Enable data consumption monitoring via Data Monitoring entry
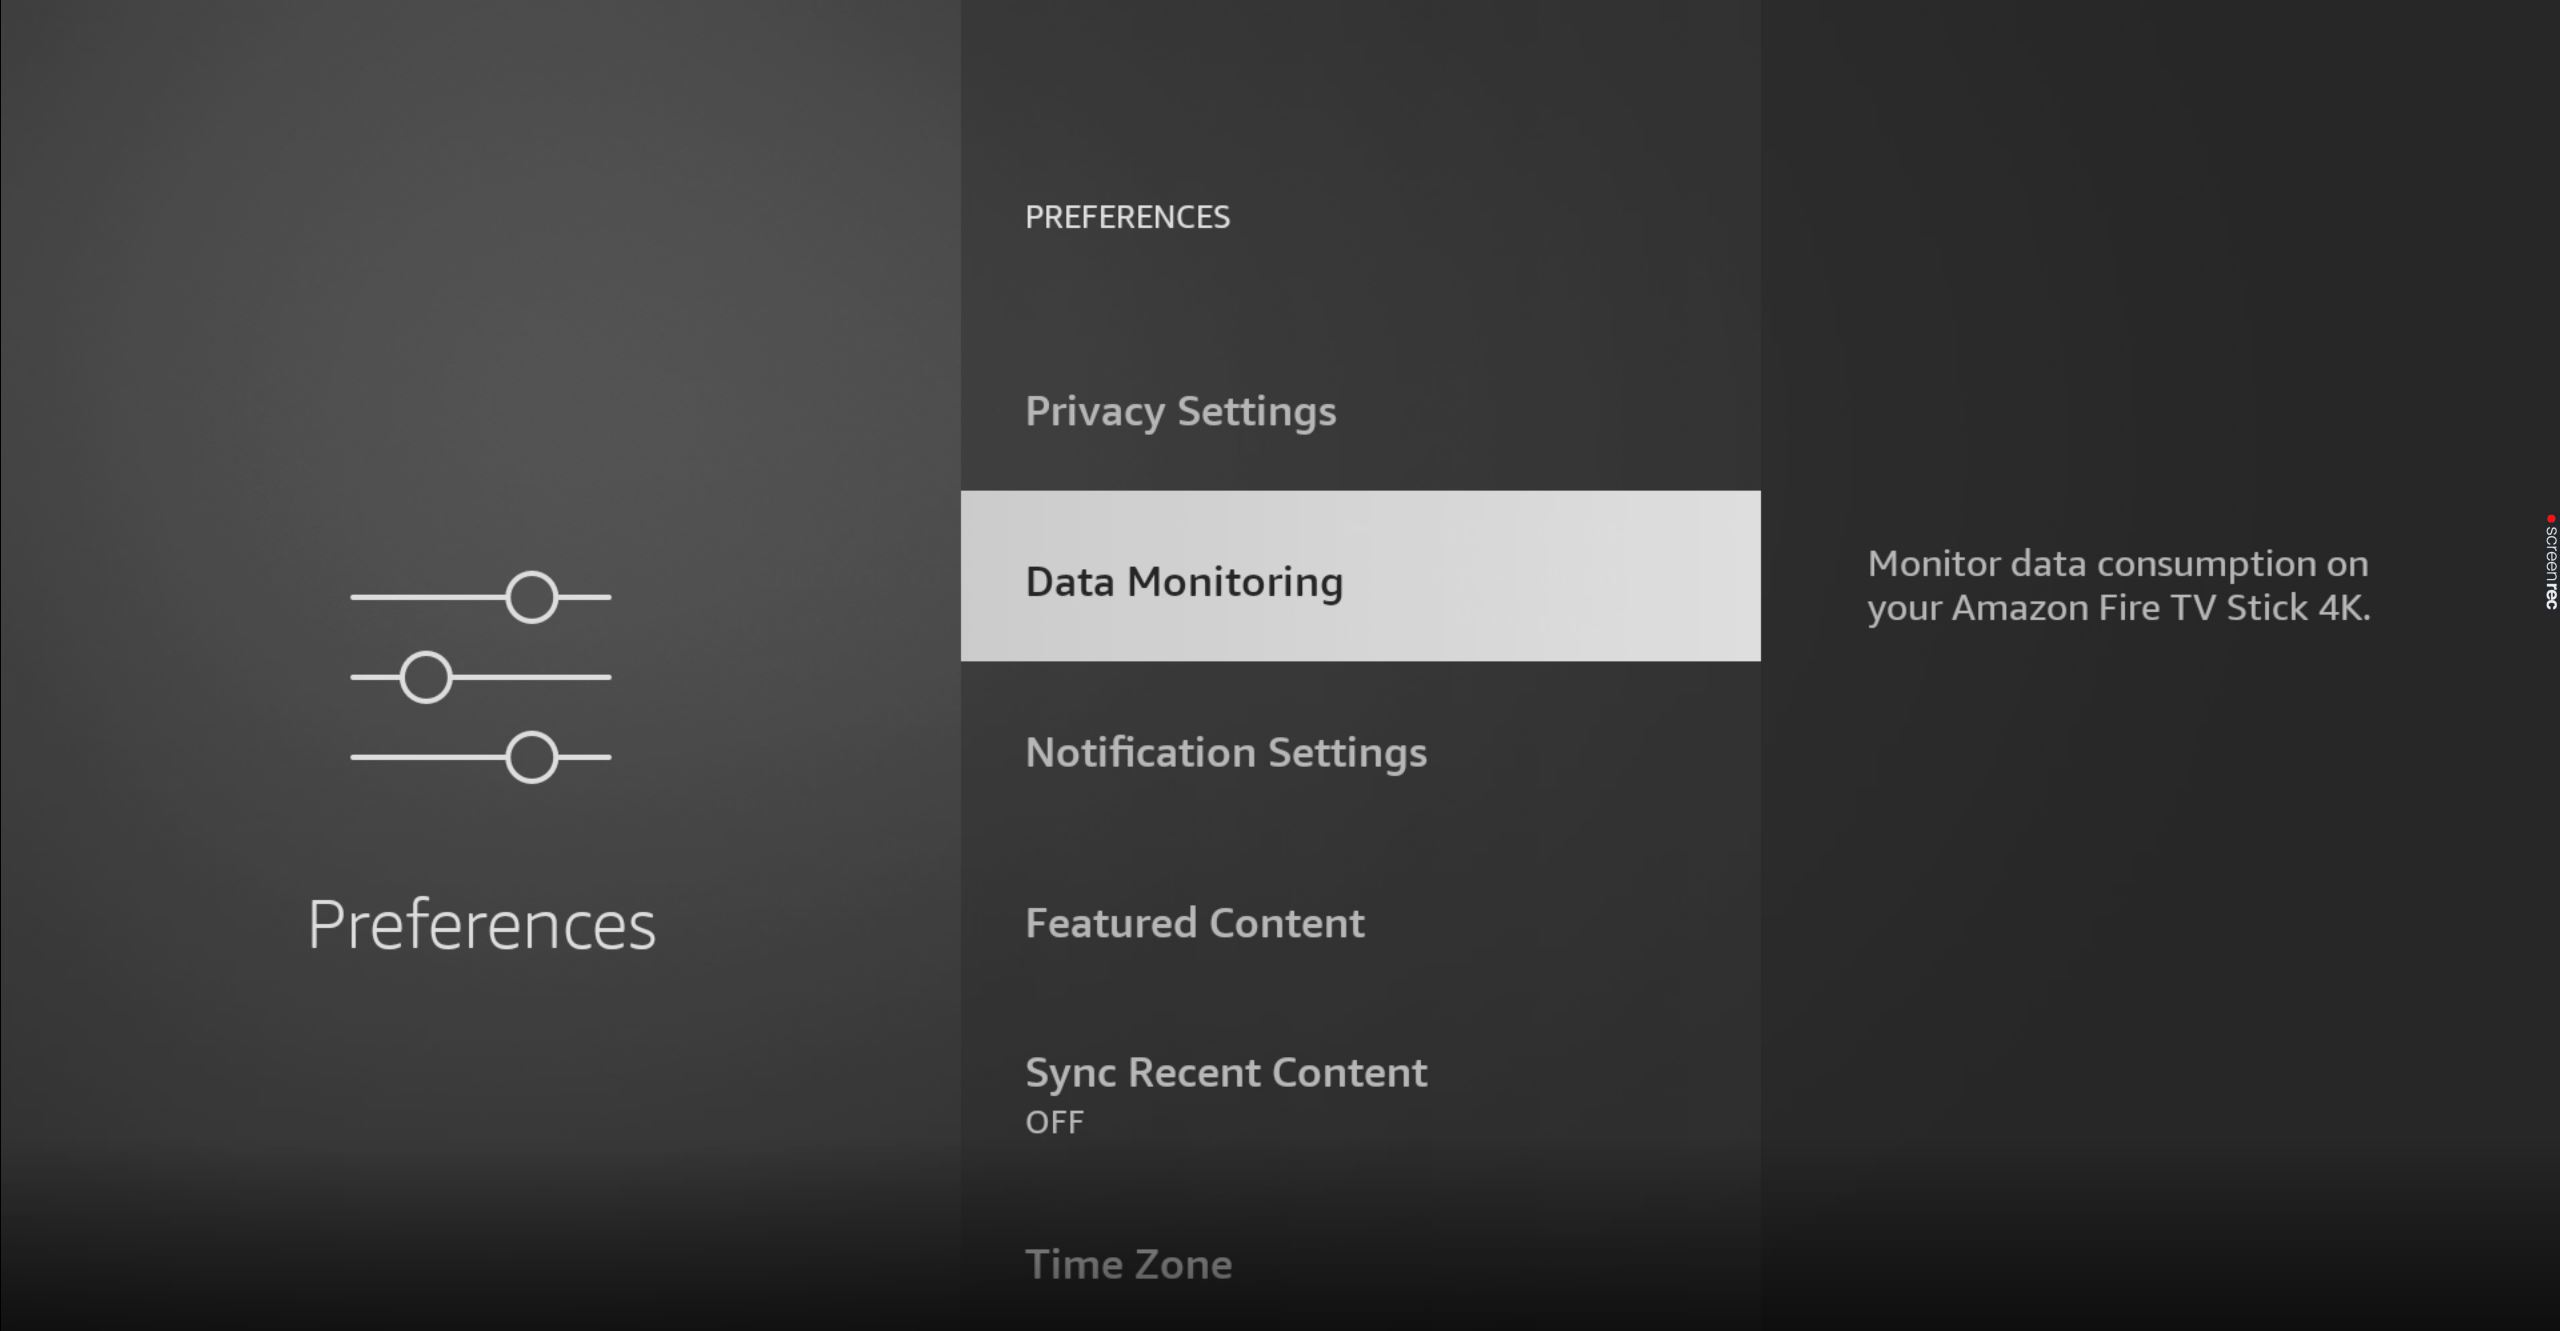The width and height of the screenshot is (2560, 1331). (1185, 580)
